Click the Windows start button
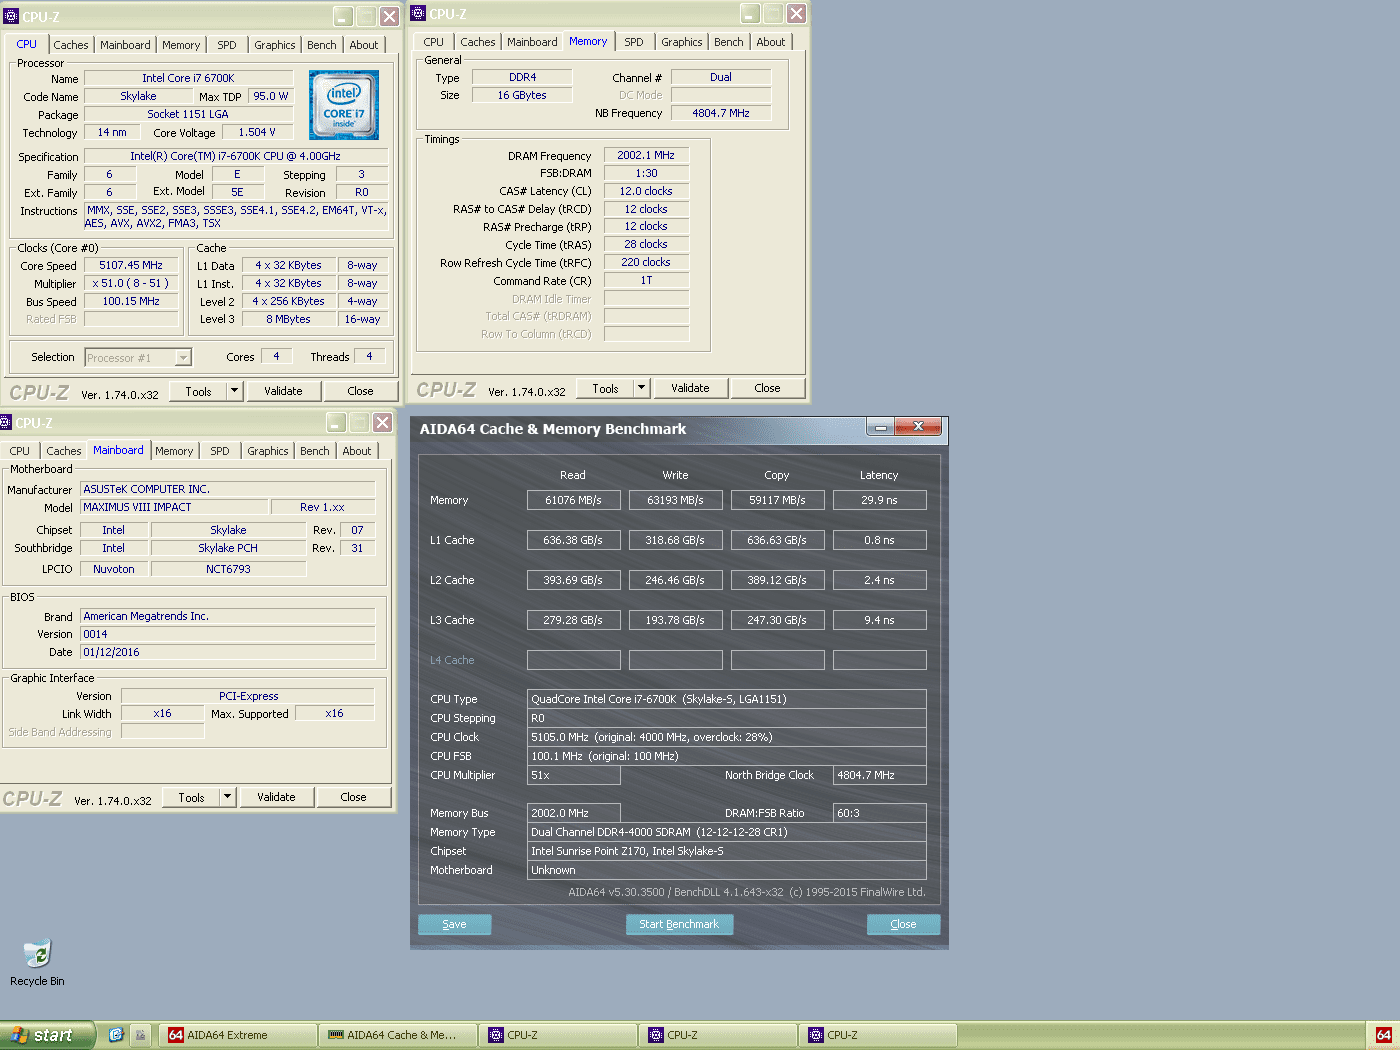Screen dimensions: 1400x1050 pyautogui.click(x=47, y=1035)
